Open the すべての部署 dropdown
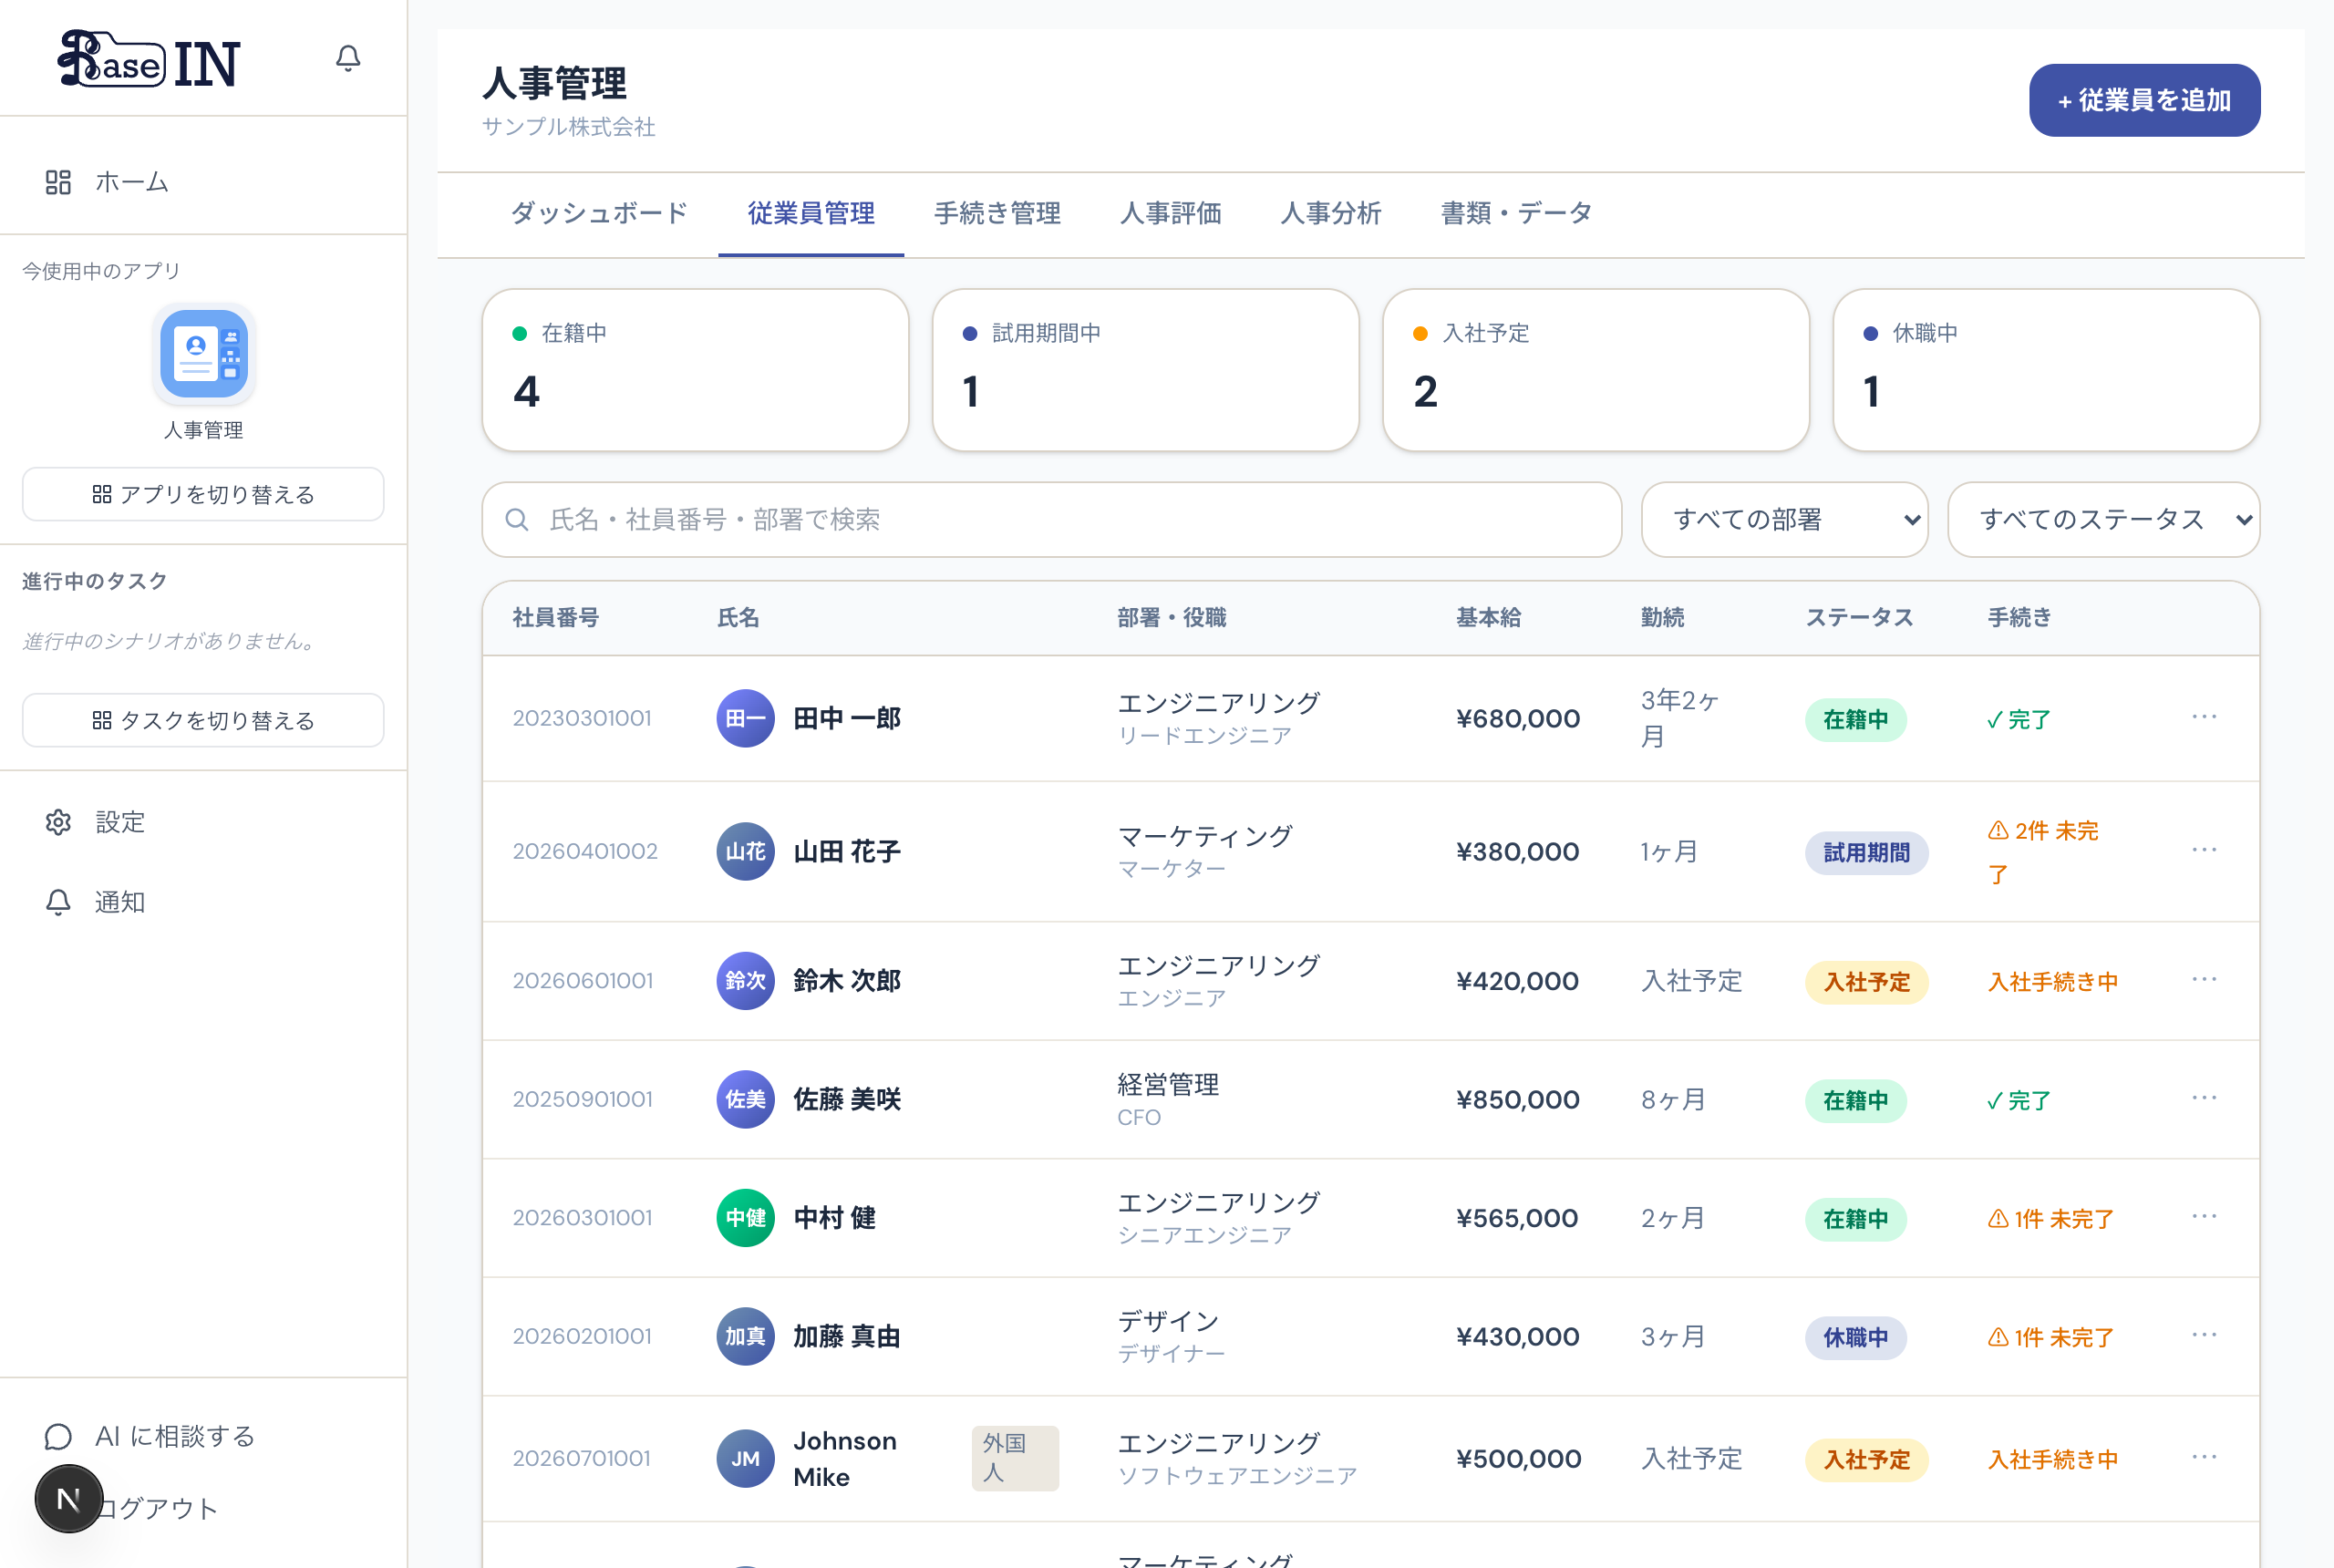This screenshot has height=1568, width=2334. pos(1784,519)
